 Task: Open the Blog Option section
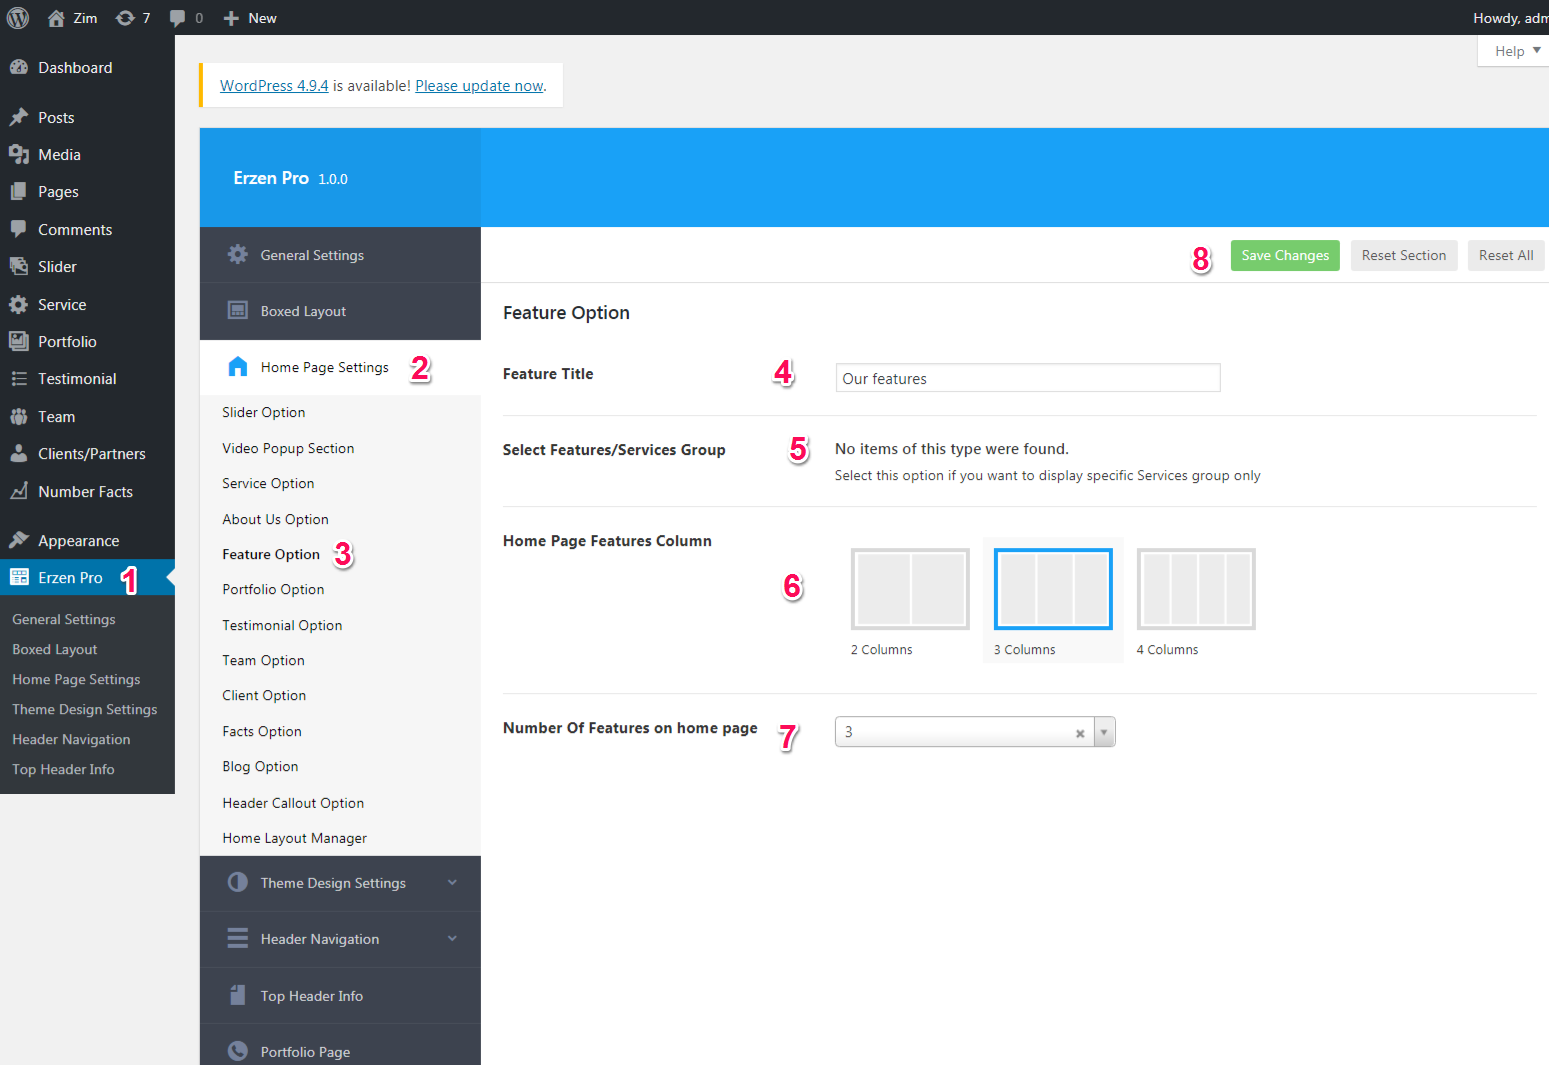260,766
